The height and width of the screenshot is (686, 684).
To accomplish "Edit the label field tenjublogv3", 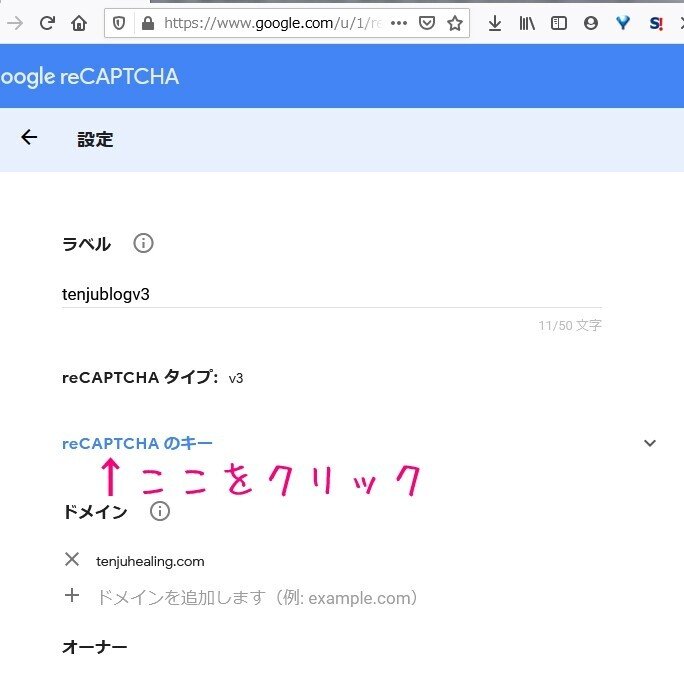I will pyautogui.click(x=332, y=294).
